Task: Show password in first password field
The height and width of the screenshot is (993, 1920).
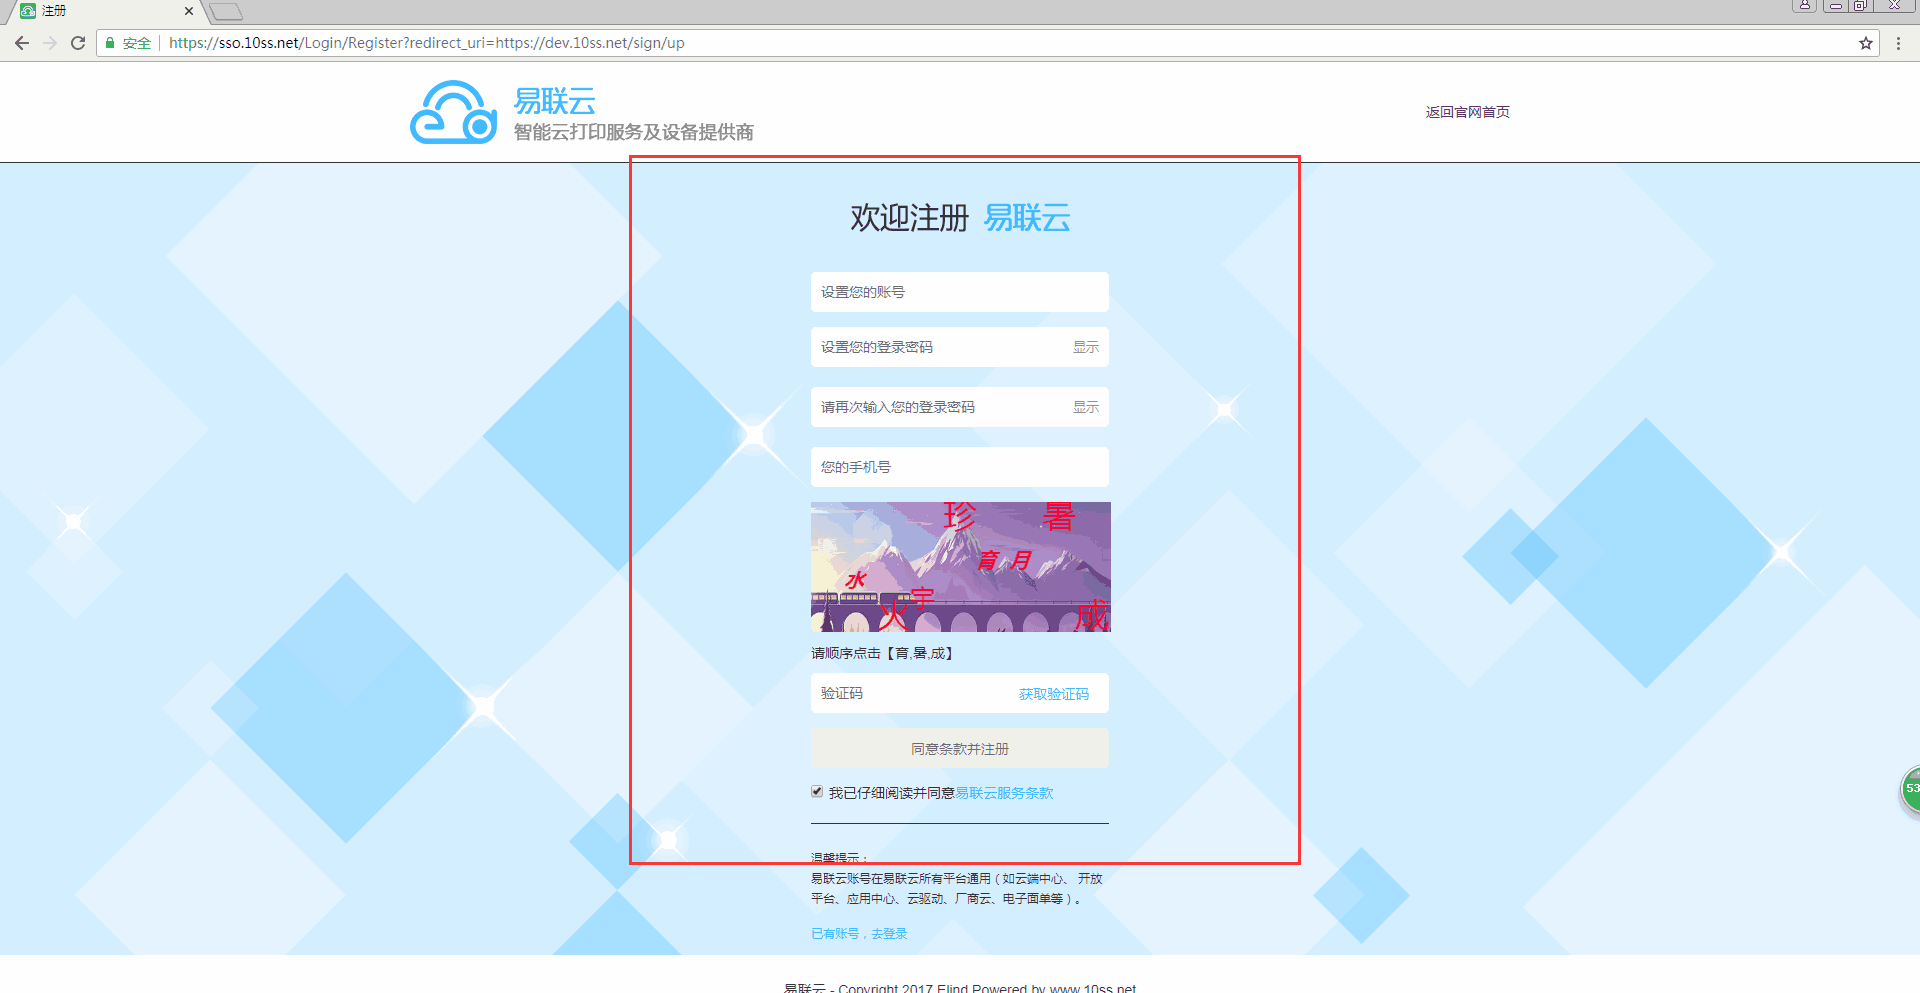Action: (x=1085, y=347)
